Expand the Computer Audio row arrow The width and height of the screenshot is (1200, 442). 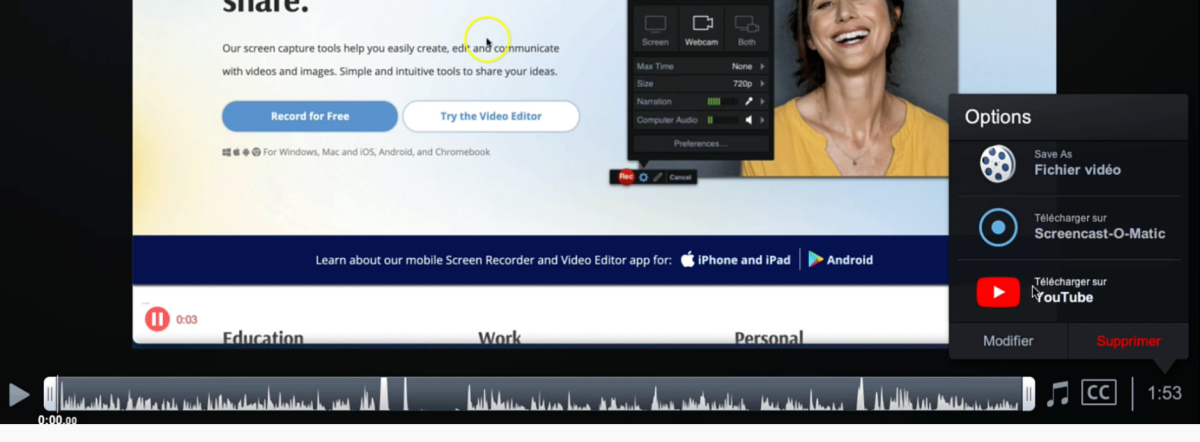[763, 120]
